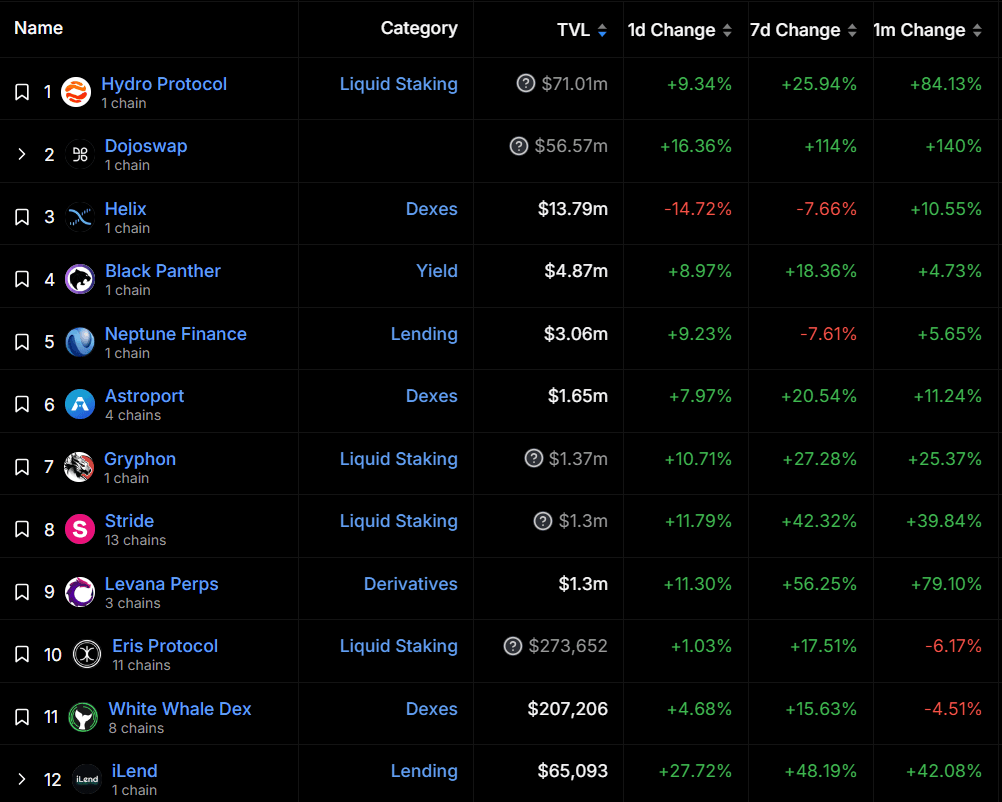Click the Hydro Protocol logo icon
The image size is (1002, 802).
tap(76, 92)
